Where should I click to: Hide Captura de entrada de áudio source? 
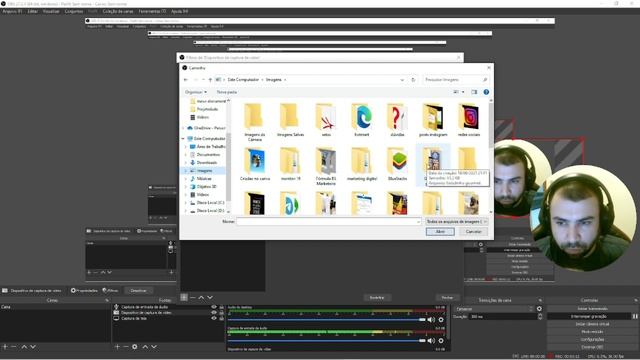214,307
